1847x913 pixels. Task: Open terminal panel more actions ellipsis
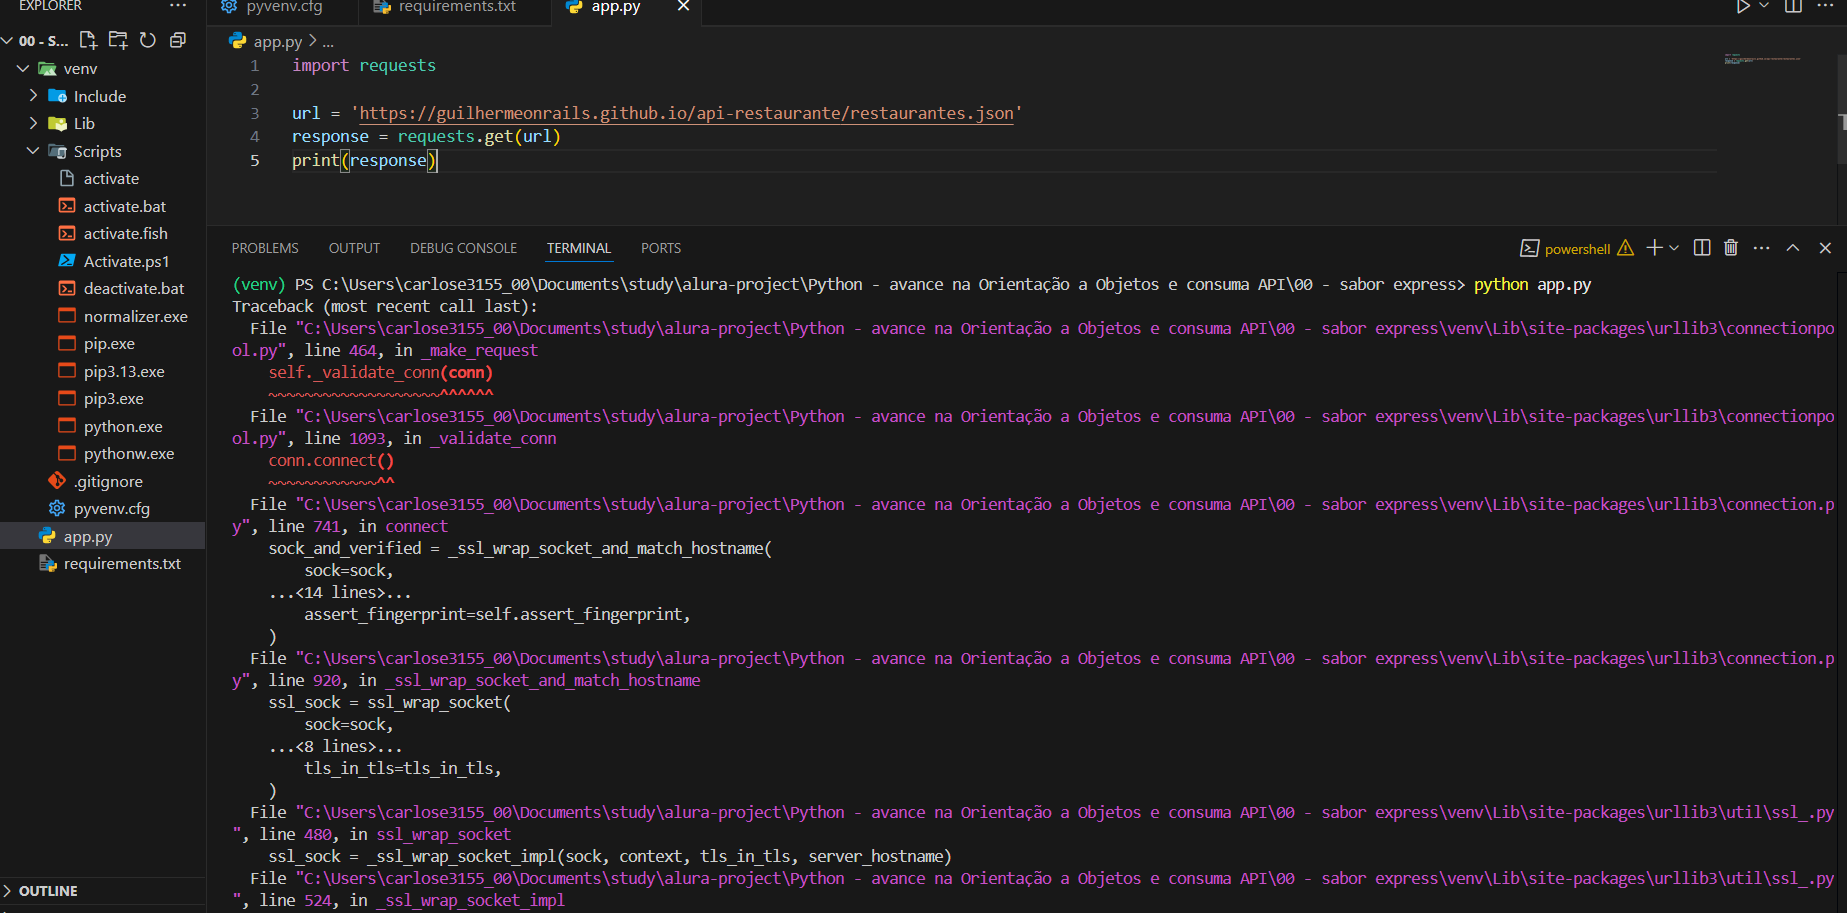pyautogui.click(x=1762, y=247)
